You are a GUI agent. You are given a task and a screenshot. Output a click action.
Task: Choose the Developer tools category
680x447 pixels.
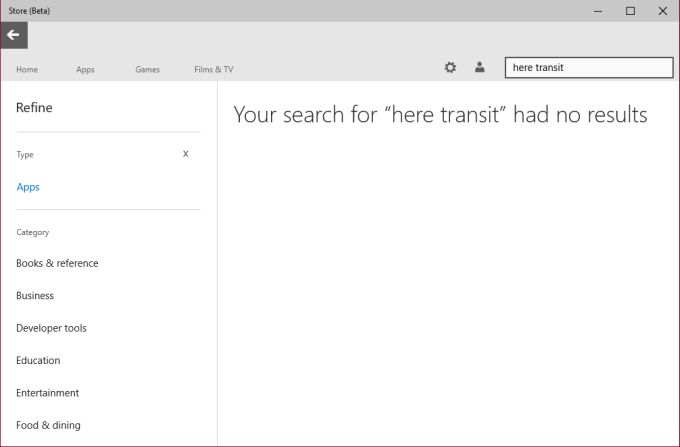51,328
